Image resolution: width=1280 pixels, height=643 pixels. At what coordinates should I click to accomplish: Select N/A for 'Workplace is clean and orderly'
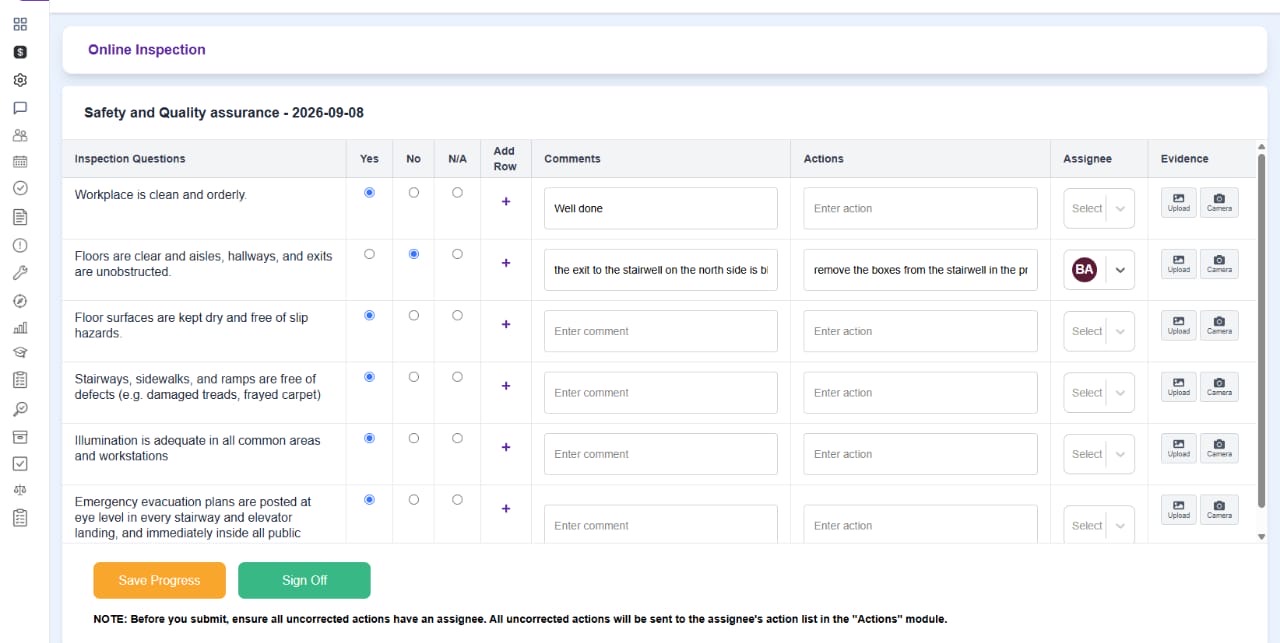[457, 193]
